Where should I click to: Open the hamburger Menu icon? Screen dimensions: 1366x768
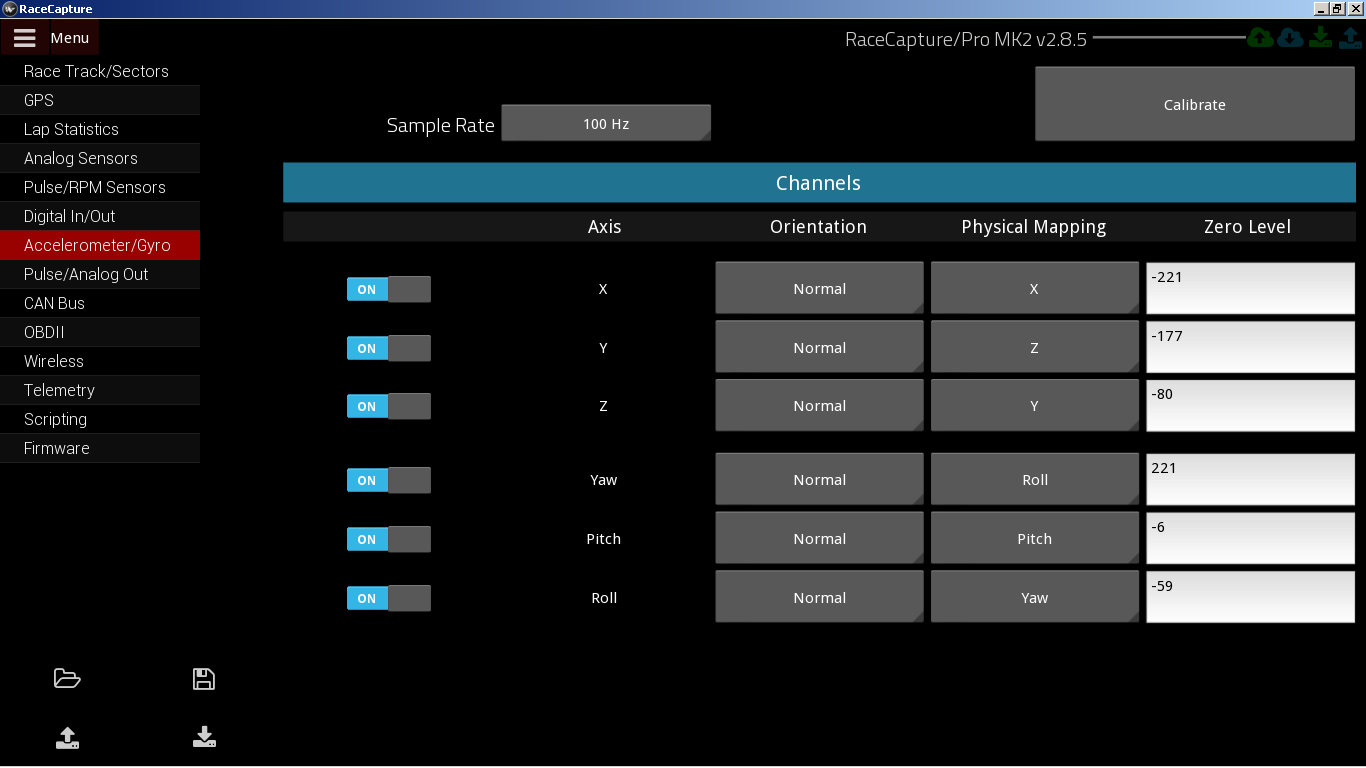(x=25, y=38)
